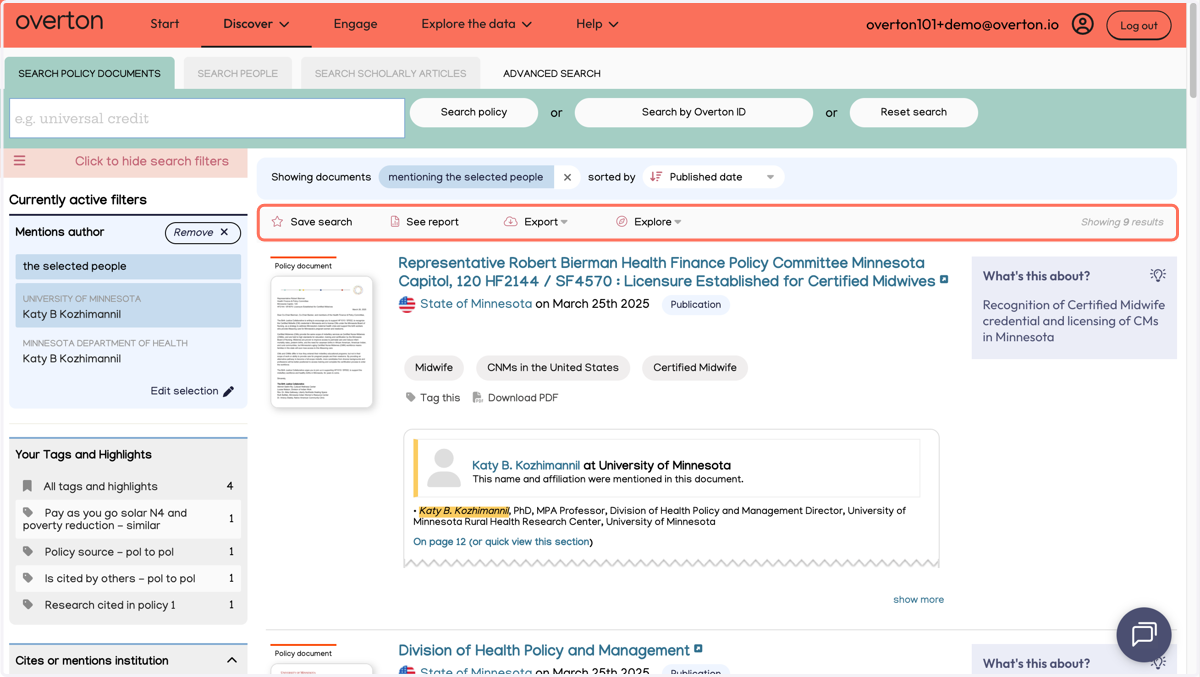Click the external link icon after Certified Midwives title
The image size is (1200, 677).
coord(943,280)
